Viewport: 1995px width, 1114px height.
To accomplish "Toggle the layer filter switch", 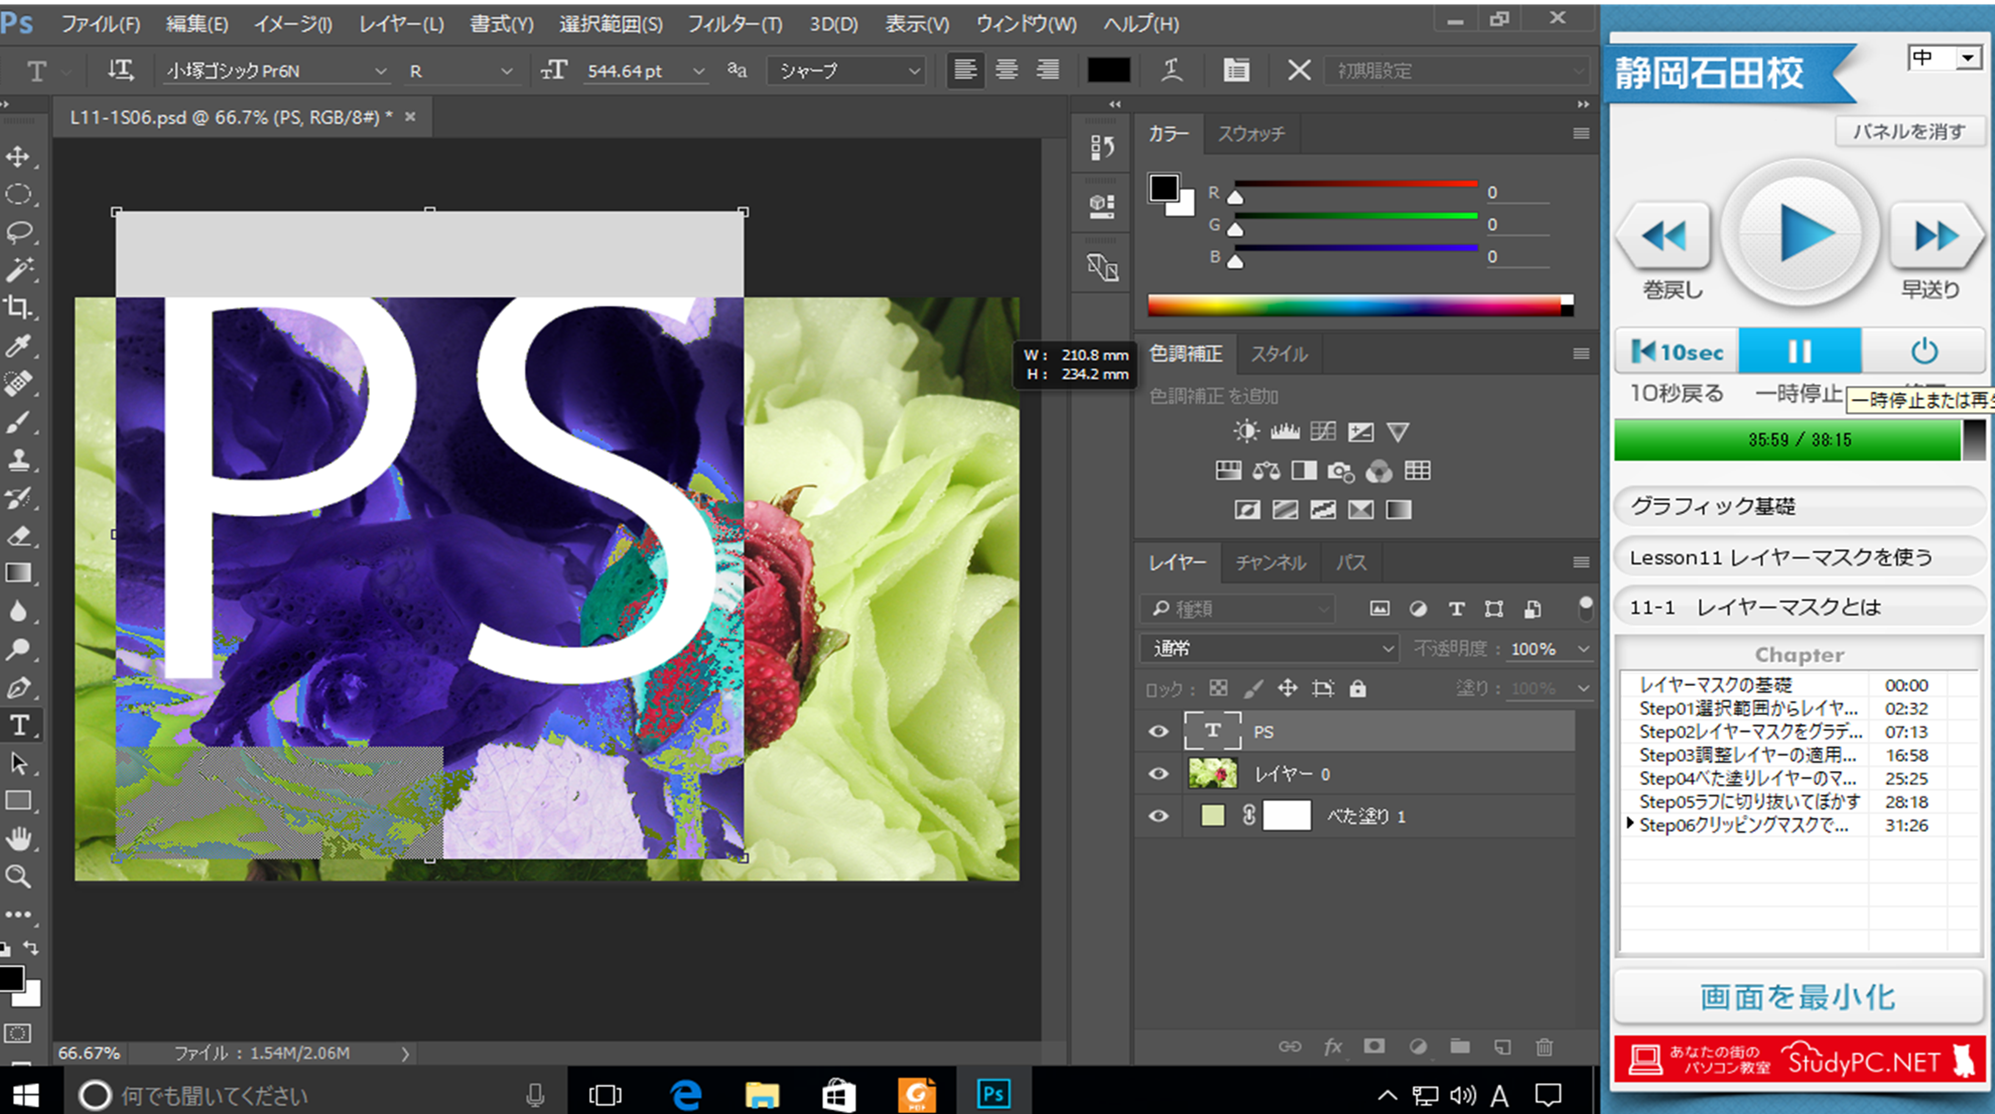I will (x=1585, y=607).
